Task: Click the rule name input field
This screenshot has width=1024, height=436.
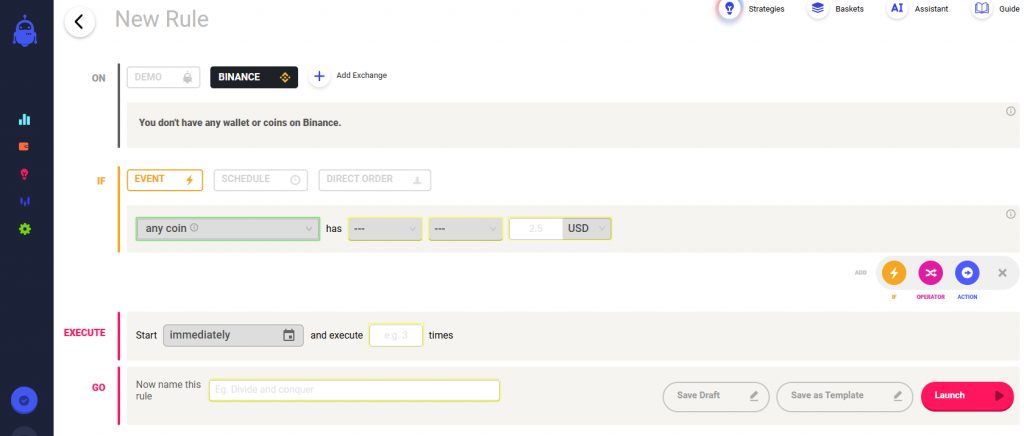Action: pyautogui.click(x=354, y=391)
